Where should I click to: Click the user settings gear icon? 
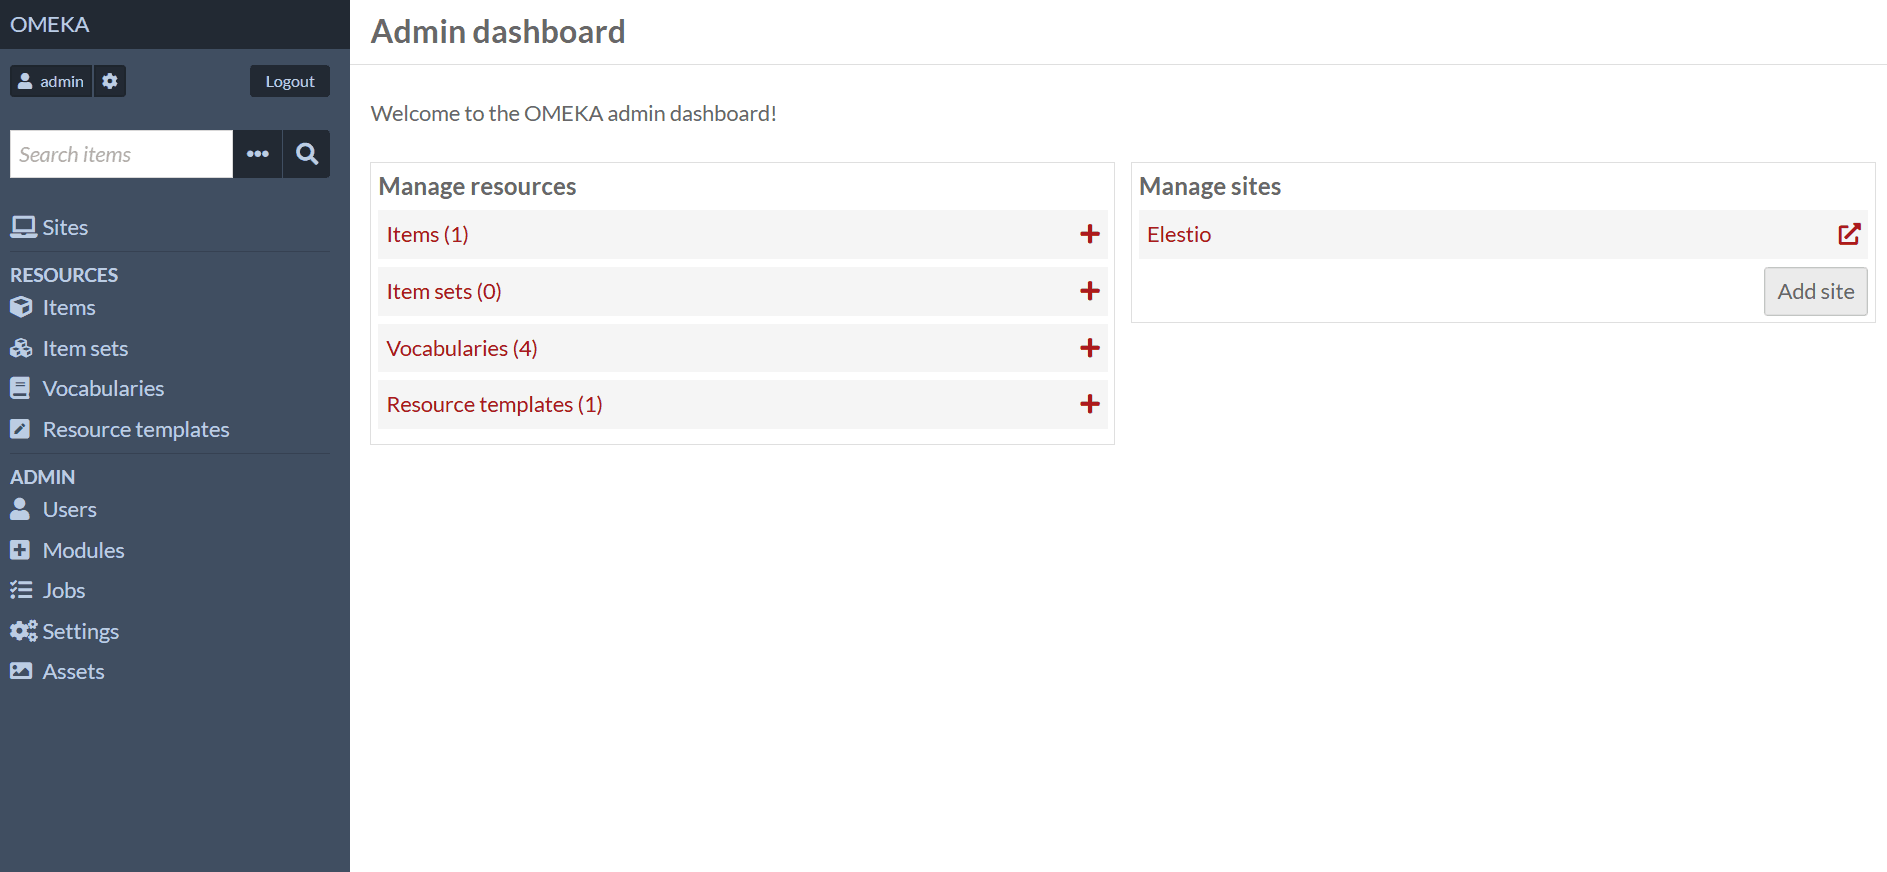pos(110,81)
